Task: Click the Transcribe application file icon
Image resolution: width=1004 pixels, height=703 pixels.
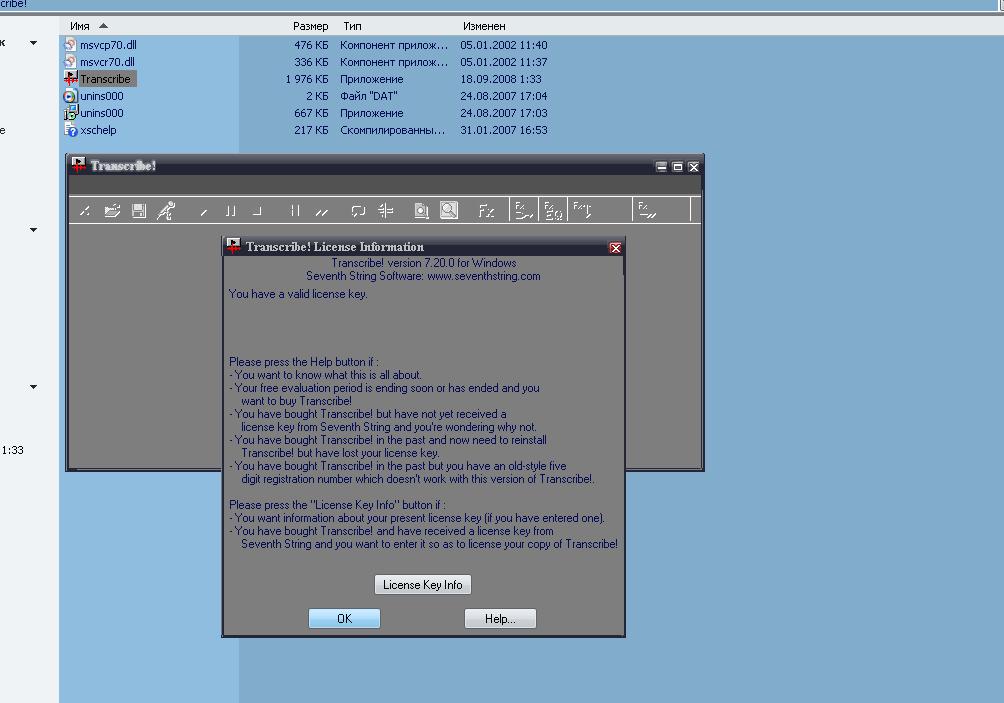Action: [70, 78]
